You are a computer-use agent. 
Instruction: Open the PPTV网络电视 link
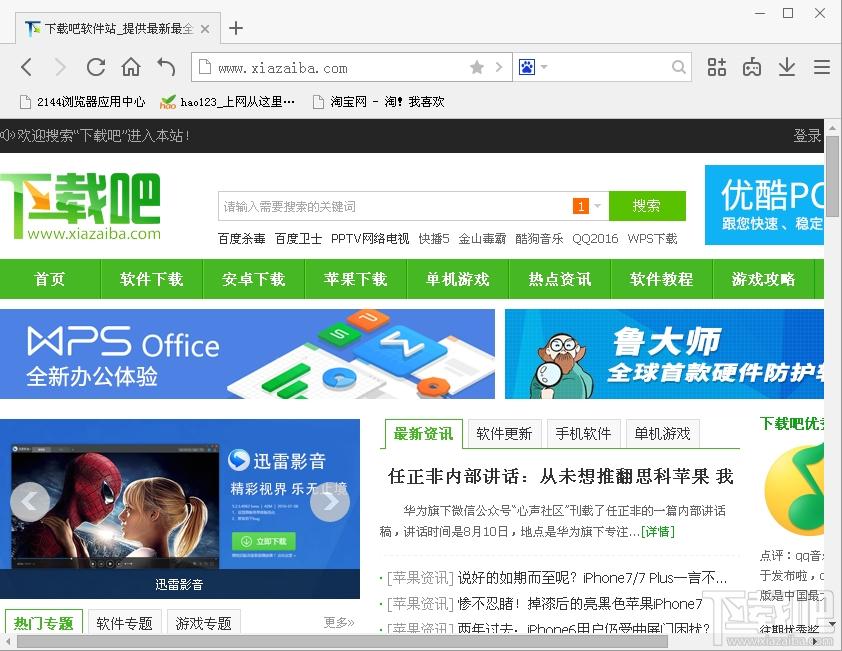370,238
